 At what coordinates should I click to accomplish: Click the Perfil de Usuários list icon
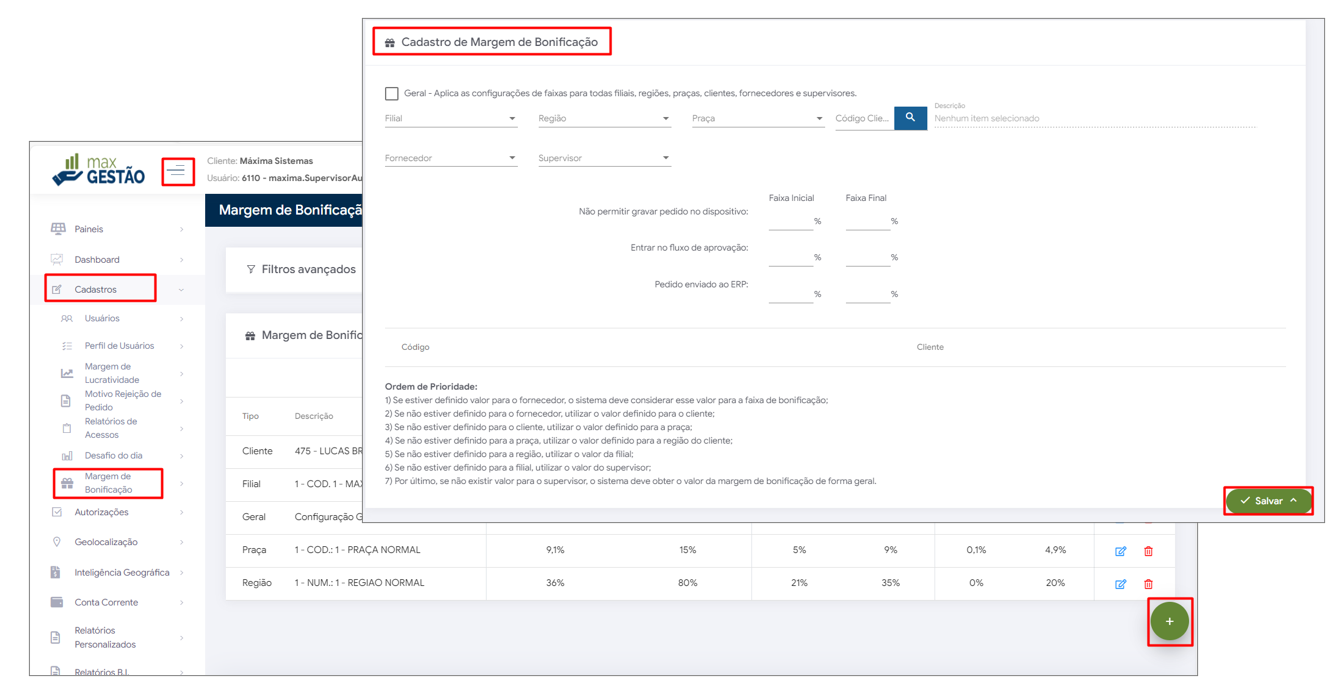coord(67,346)
